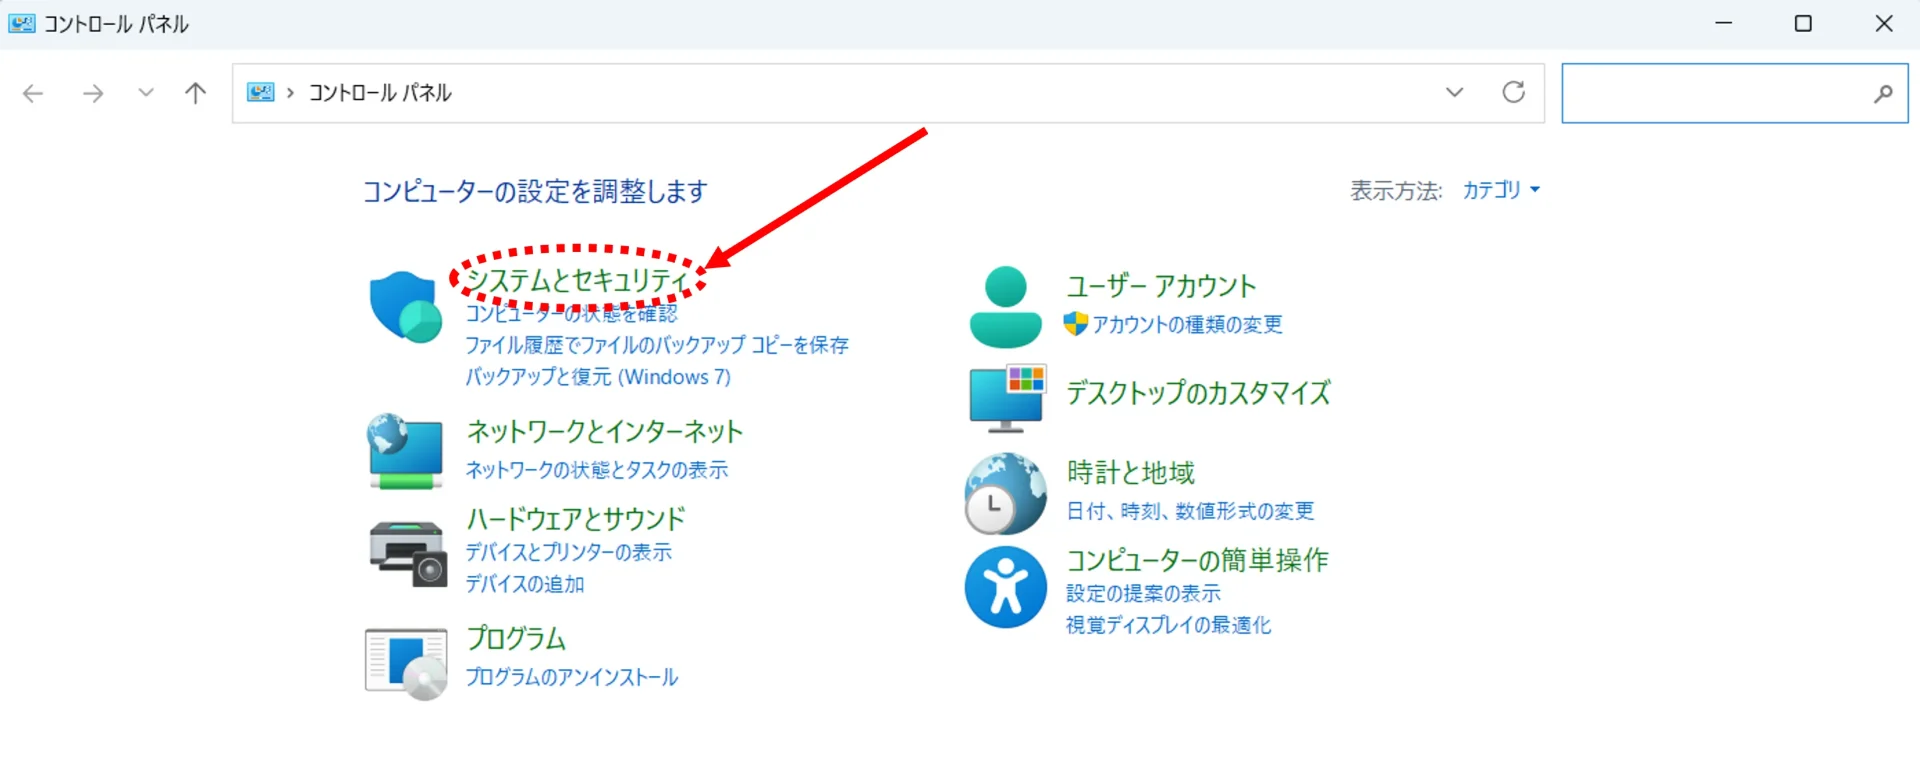1920x772 pixels.
Task: Click the breadcrumb chevron before コントロール パネル
Action: tap(291, 93)
